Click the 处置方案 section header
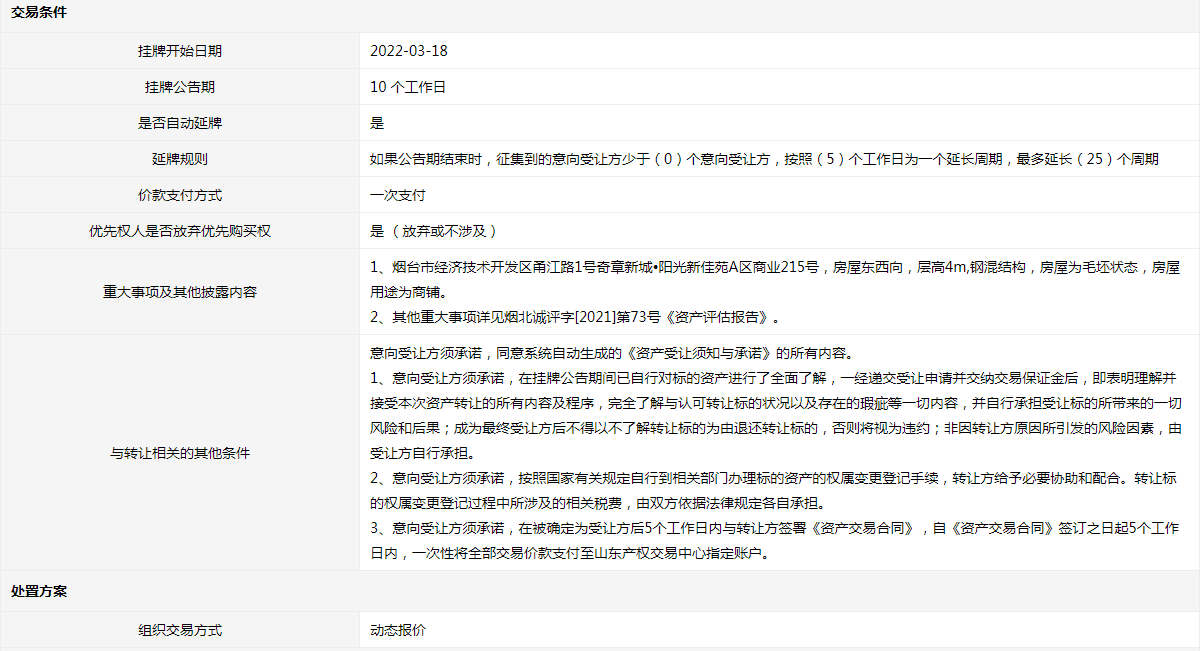The image size is (1201, 651). (39, 591)
